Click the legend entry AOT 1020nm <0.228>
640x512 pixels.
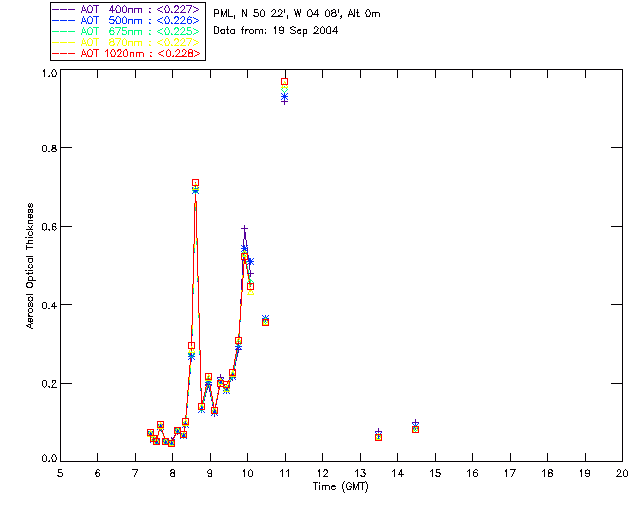[x=128, y=53]
